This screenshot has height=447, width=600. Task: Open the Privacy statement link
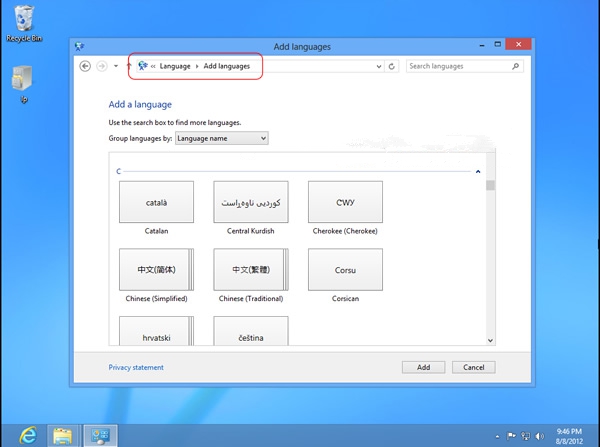(x=136, y=367)
